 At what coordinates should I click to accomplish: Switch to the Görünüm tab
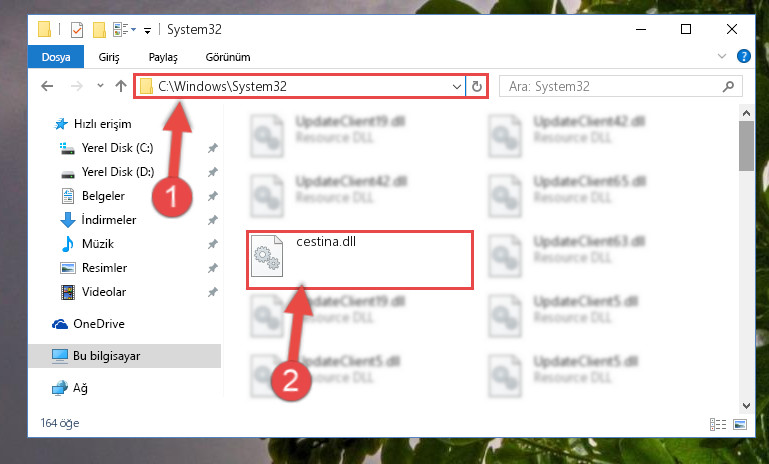[228, 57]
